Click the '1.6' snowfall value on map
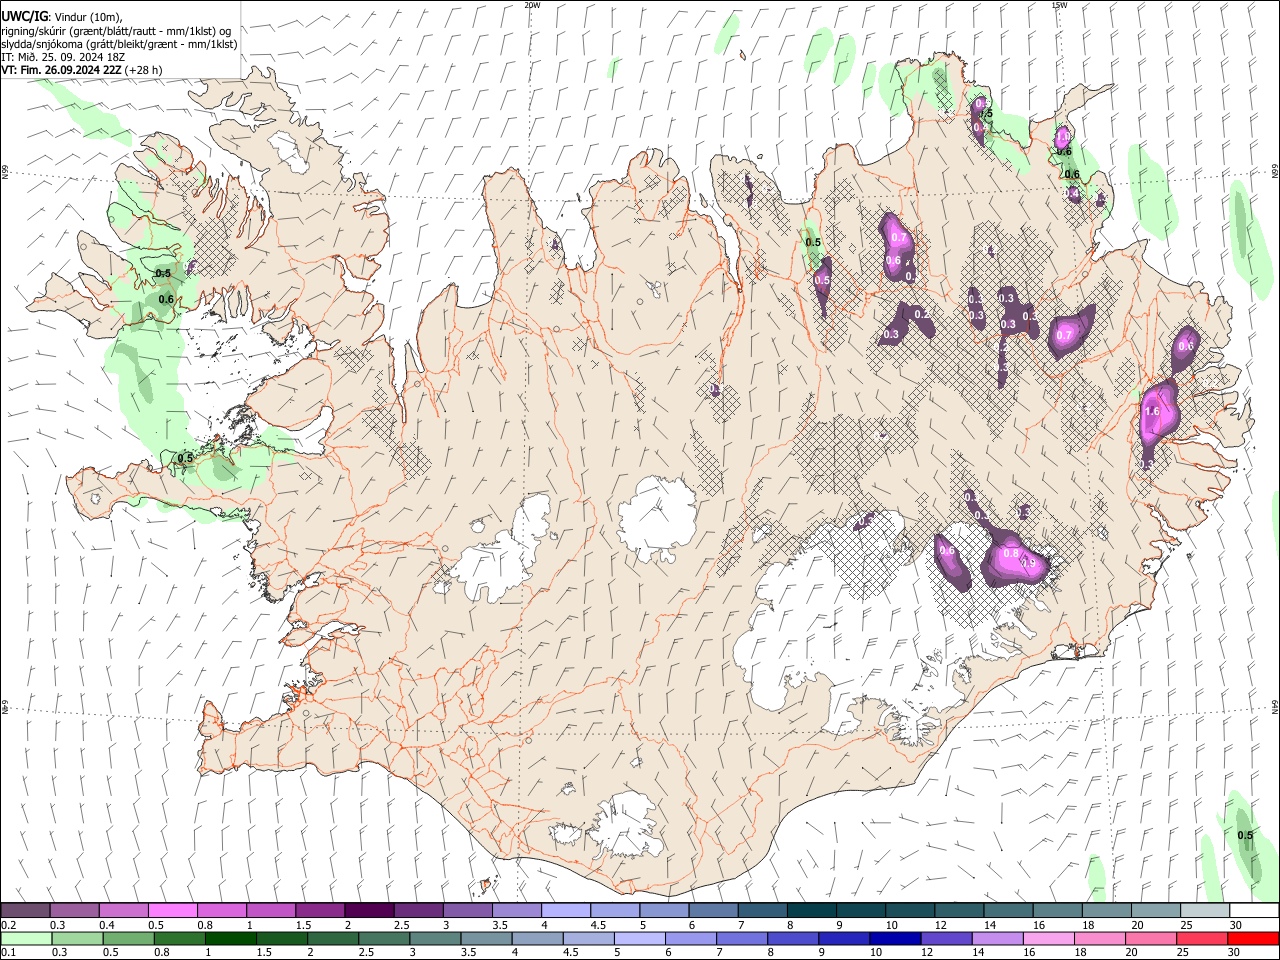Viewport: 1280px width, 960px height. click(1151, 411)
